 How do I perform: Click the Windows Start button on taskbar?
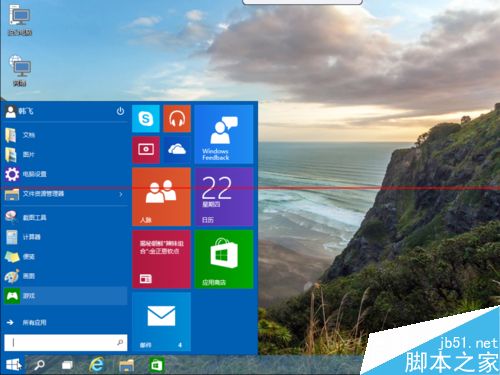tap(13, 365)
